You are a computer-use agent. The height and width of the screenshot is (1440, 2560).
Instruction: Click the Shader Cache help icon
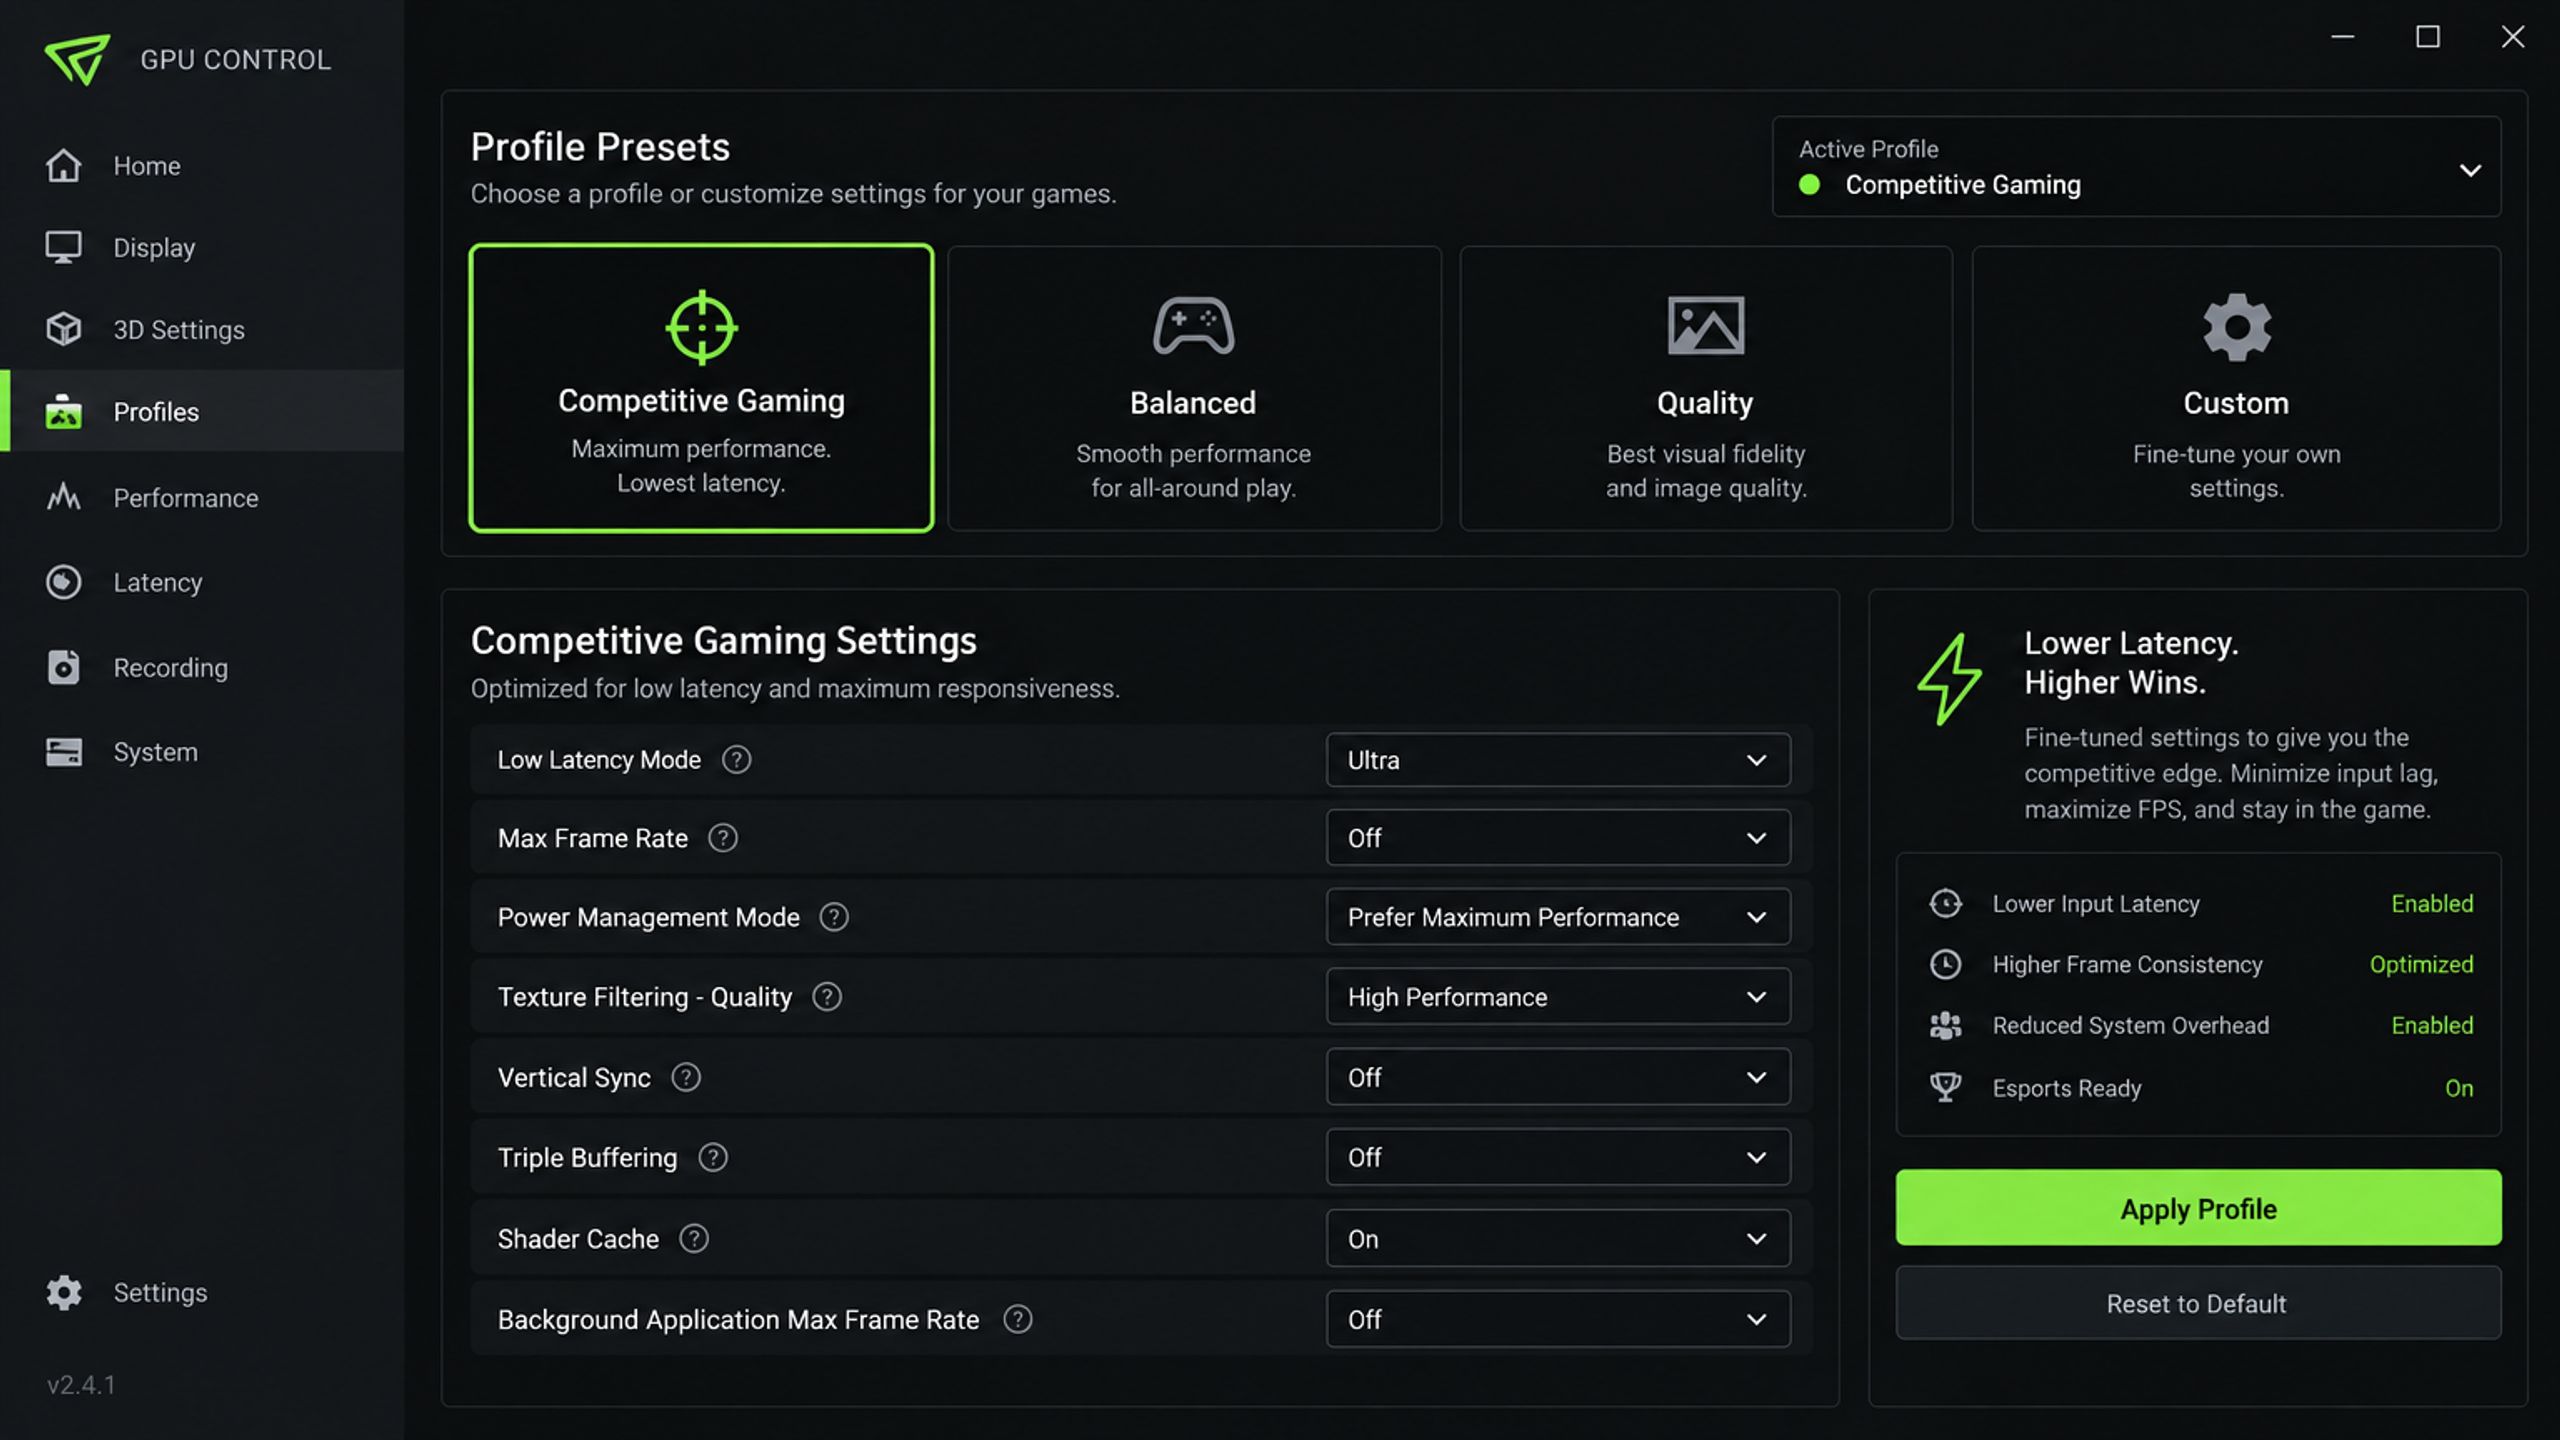694,1239
